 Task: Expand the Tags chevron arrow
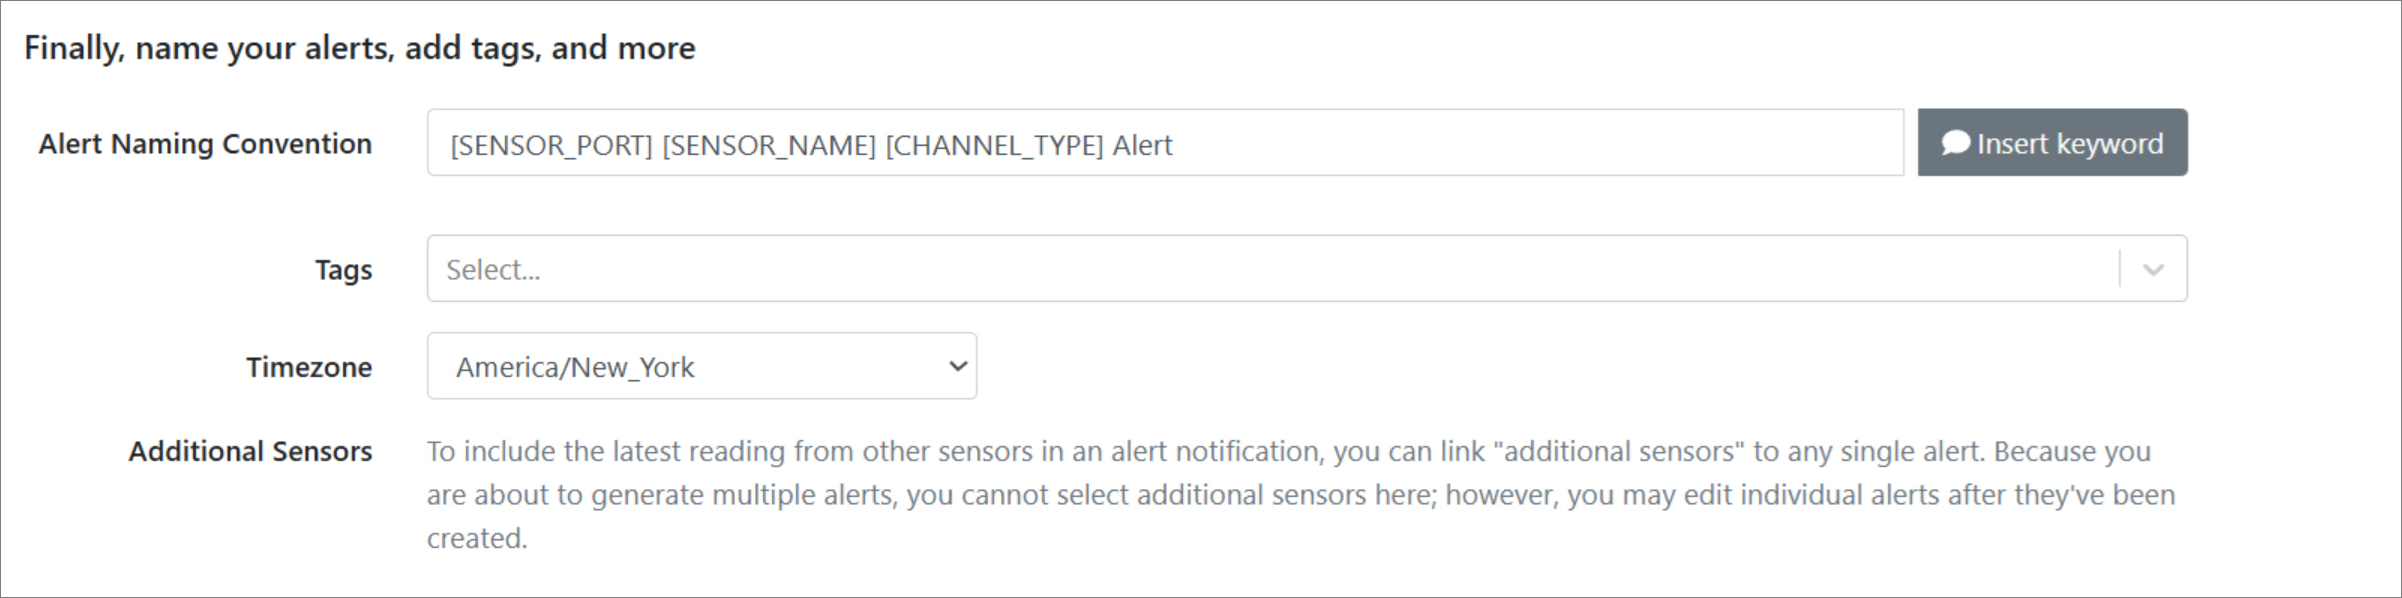tap(2153, 269)
